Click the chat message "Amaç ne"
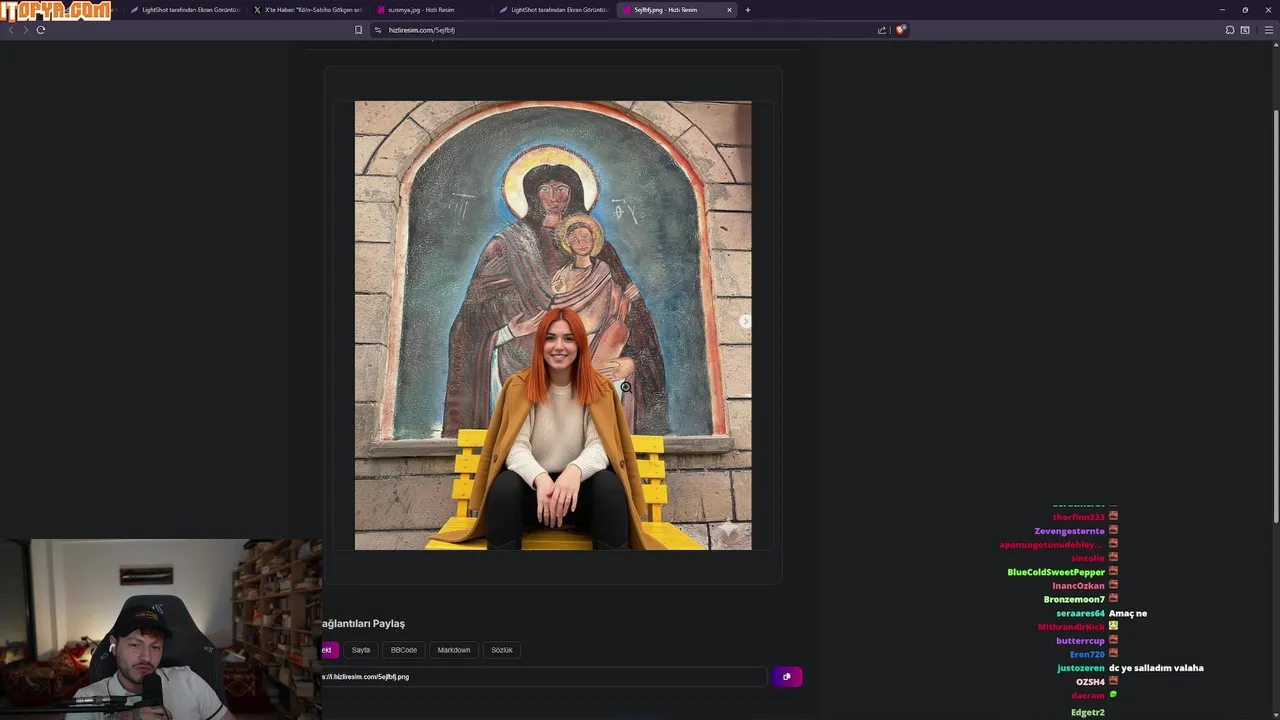Image resolution: width=1280 pixels, height=720 pixels. [1128, 613]
